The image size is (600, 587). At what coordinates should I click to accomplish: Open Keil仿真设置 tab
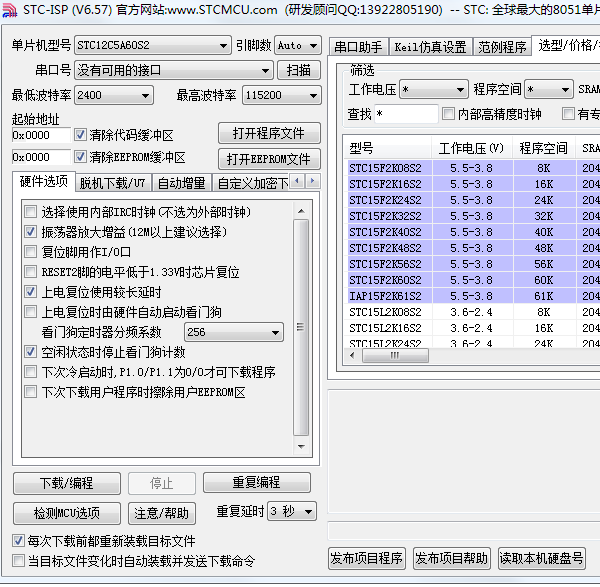[430, 47]
